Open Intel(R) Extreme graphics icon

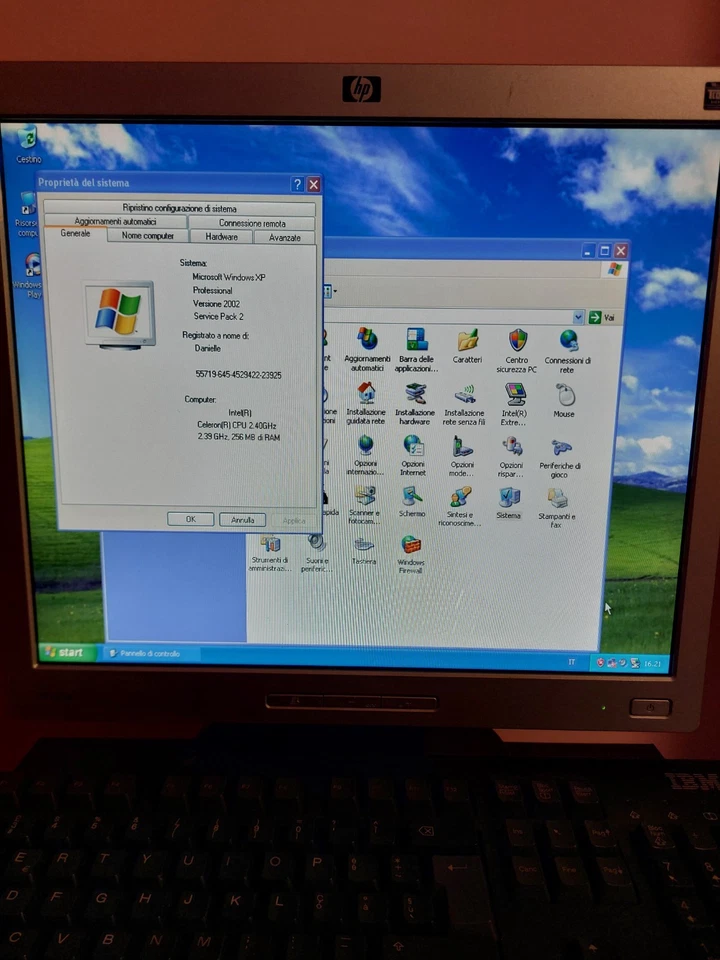(513, 404)
